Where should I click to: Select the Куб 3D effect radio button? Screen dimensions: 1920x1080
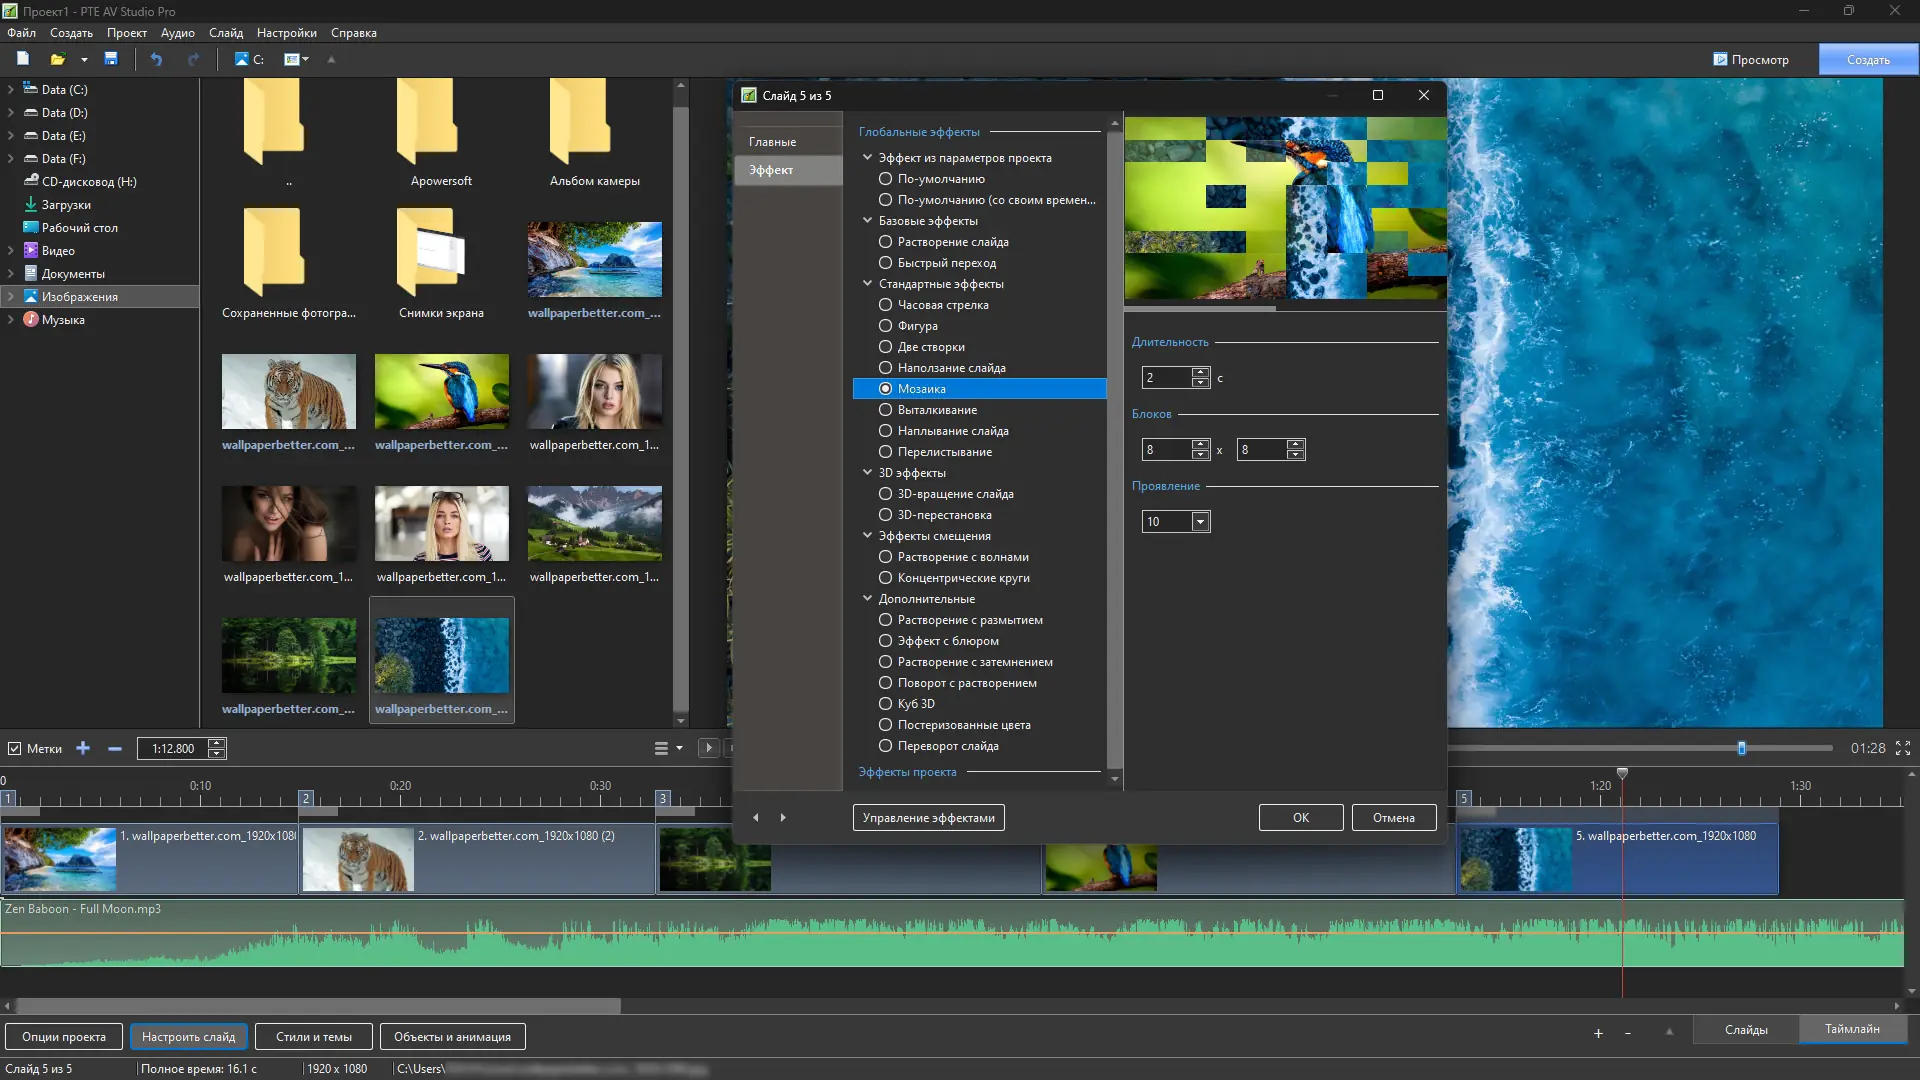[885, 704]
